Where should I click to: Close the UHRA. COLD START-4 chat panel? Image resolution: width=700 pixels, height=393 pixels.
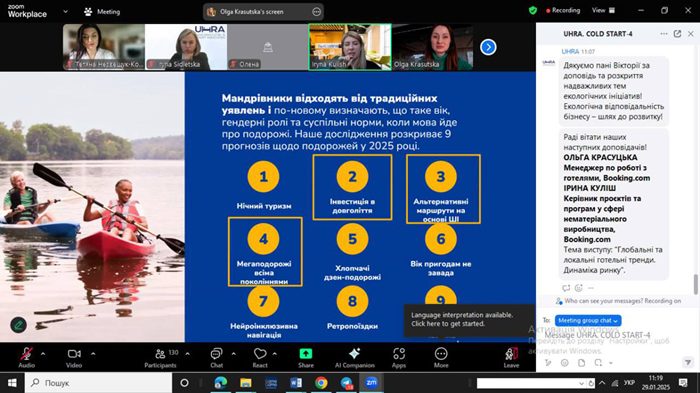(691, 34)
